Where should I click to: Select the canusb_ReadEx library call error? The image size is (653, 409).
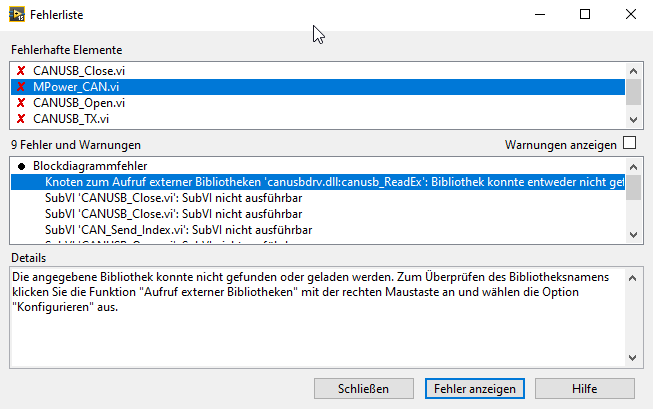pos(330,182)
